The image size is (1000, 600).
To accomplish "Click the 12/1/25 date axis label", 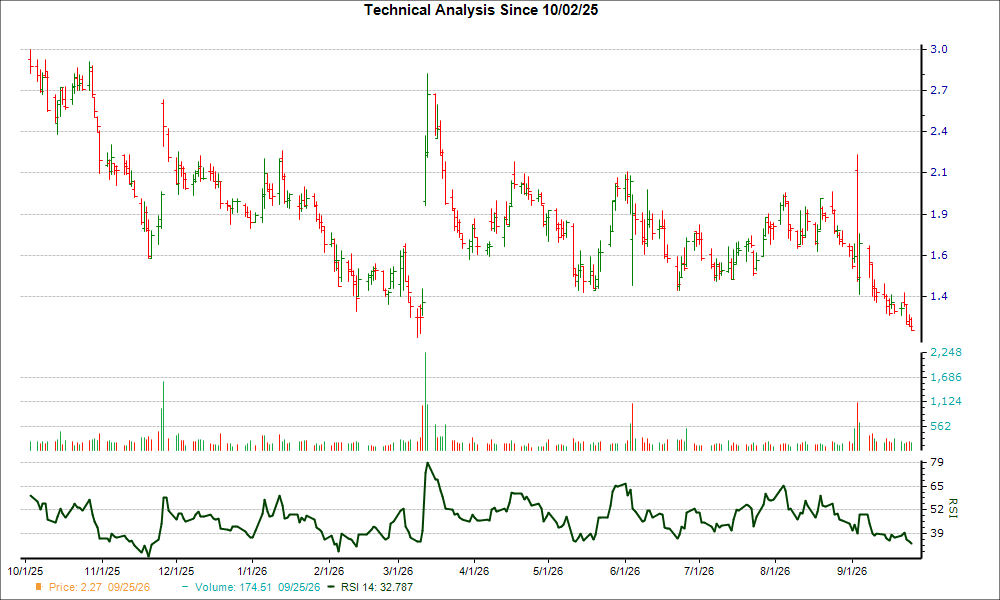I will (x=176, y=571).
